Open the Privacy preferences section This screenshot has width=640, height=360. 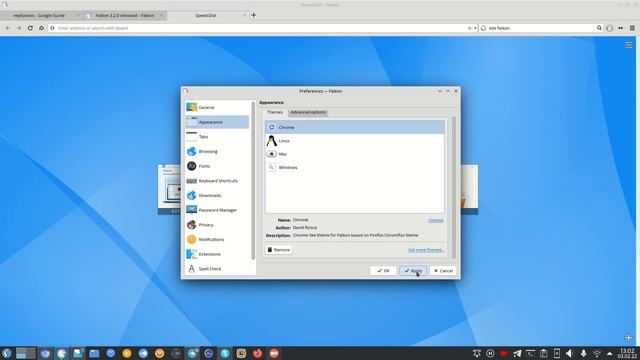(x=217, y=225)
